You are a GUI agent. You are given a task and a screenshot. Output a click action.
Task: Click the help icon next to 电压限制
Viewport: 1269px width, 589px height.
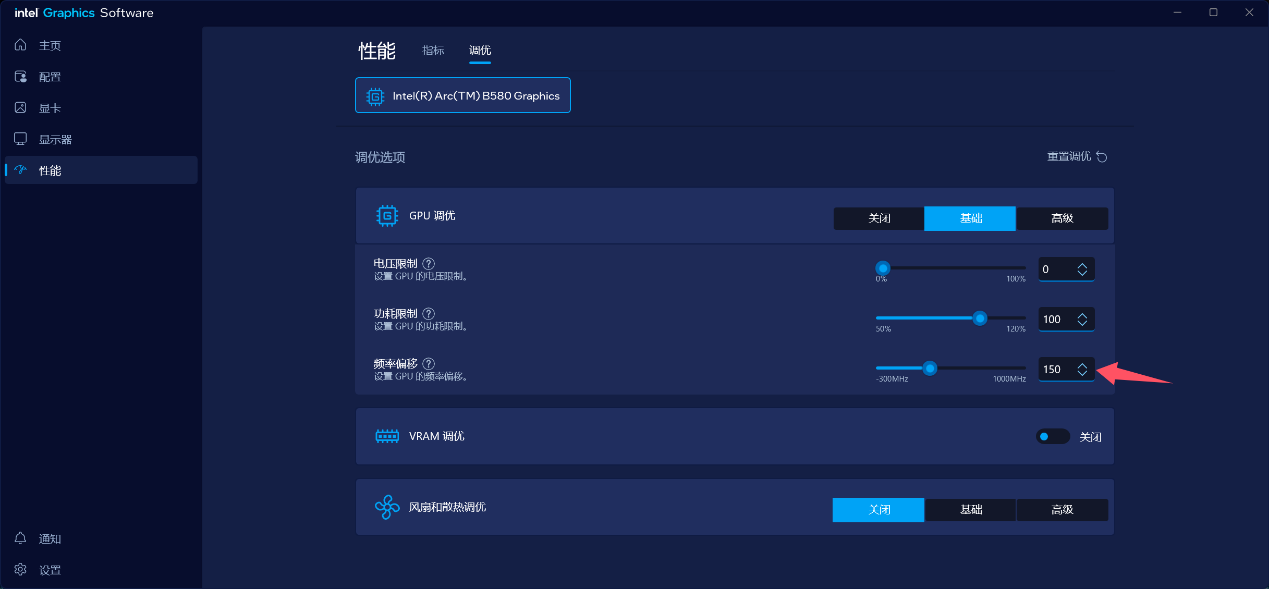click(429, 264)
